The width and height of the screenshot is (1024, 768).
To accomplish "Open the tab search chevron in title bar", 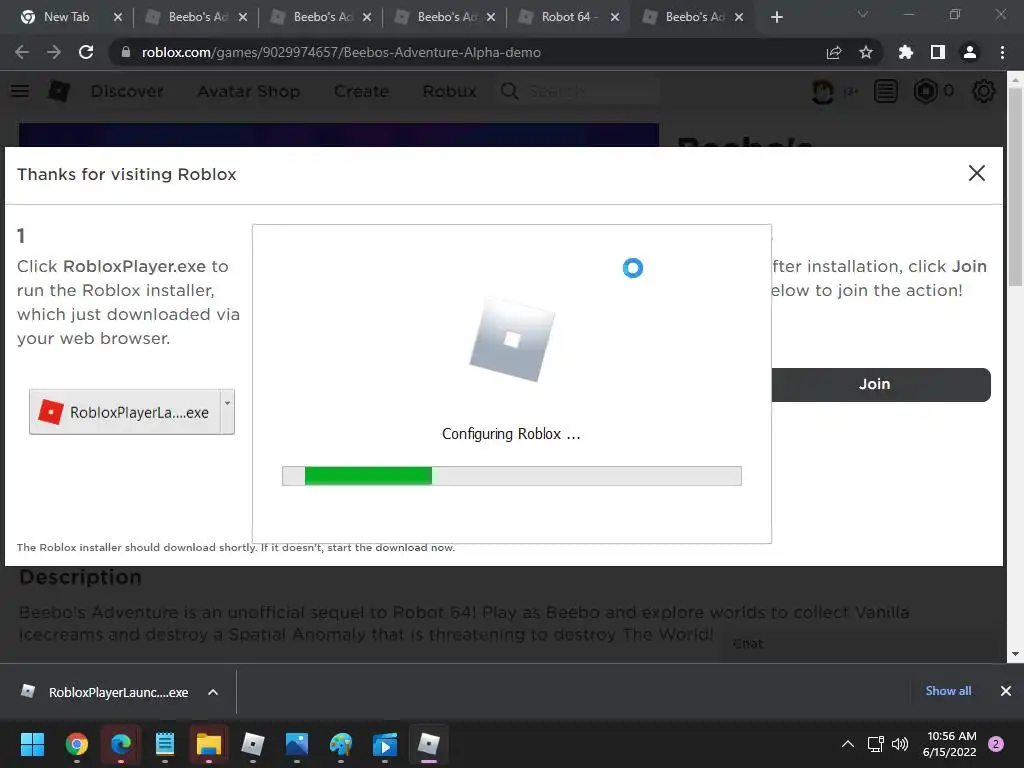I will point(863,14).
